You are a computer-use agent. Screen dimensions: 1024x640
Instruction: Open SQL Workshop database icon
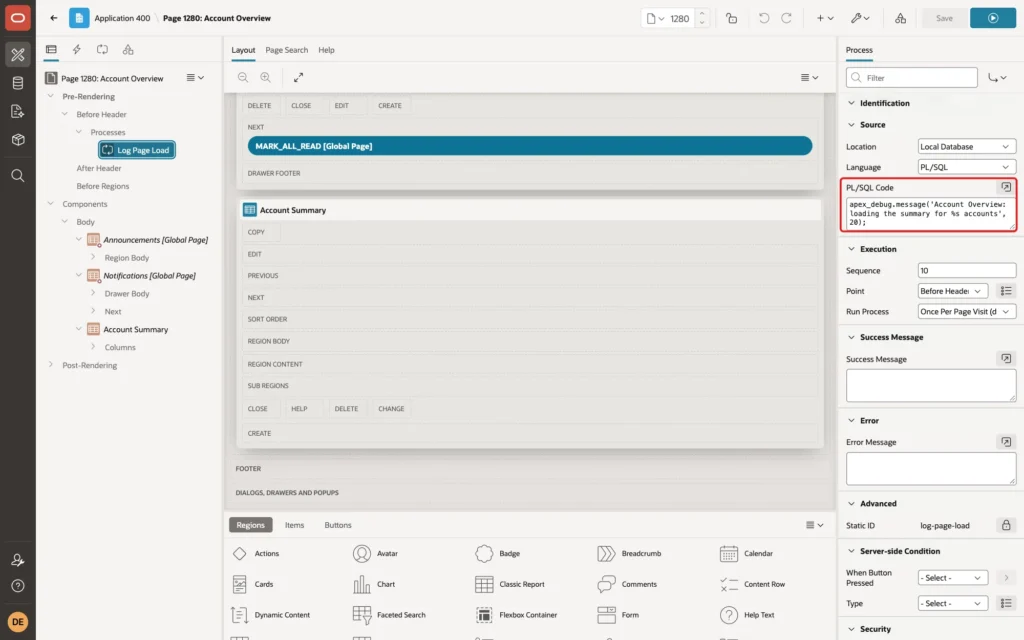[x=18, y=83]
